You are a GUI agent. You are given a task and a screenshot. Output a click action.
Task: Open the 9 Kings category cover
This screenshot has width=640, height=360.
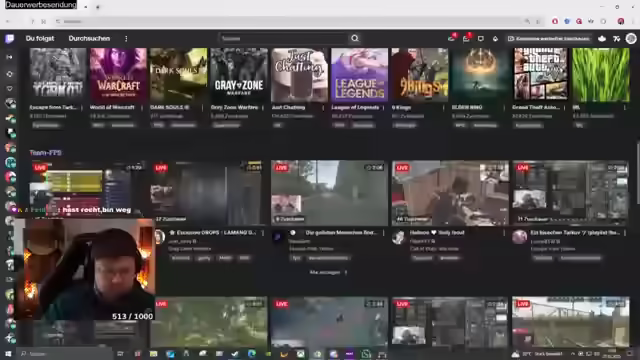click(420, 74)
